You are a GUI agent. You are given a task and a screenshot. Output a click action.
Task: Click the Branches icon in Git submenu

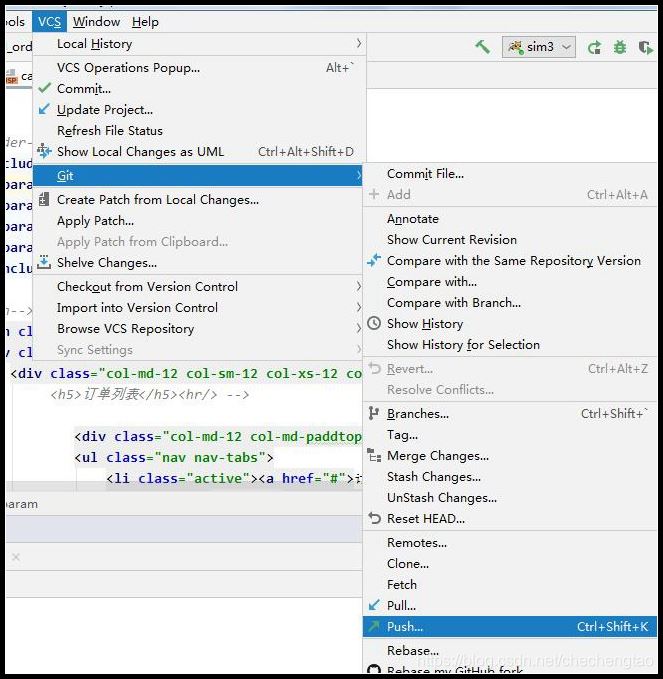374,413
